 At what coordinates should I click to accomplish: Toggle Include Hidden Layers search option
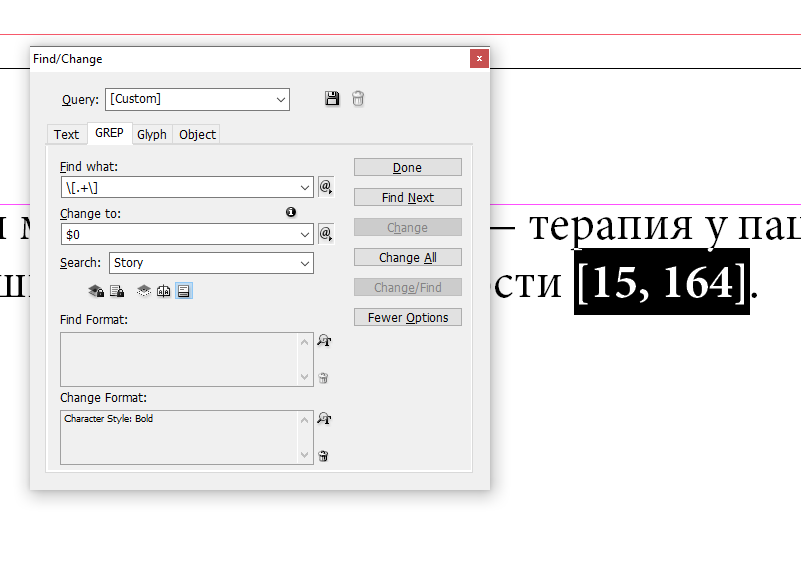144,291
